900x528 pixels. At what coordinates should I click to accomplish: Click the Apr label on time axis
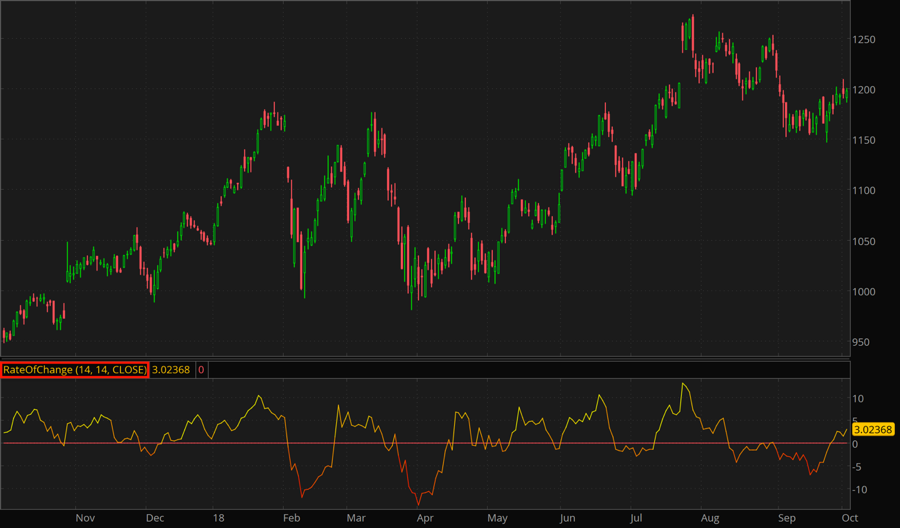[425, 519]
